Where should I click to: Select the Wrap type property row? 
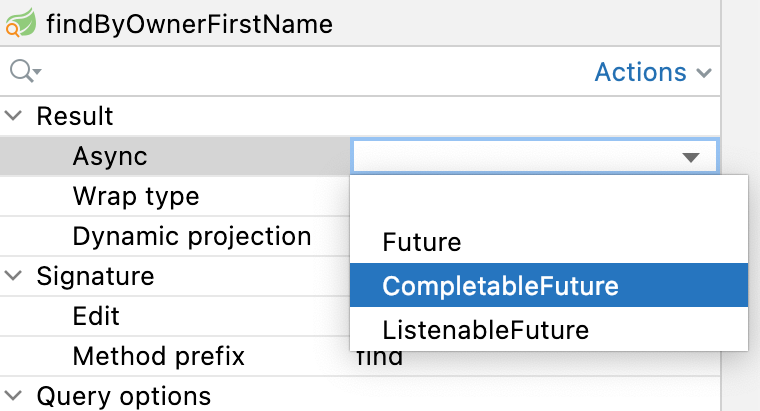coord(136,196)
